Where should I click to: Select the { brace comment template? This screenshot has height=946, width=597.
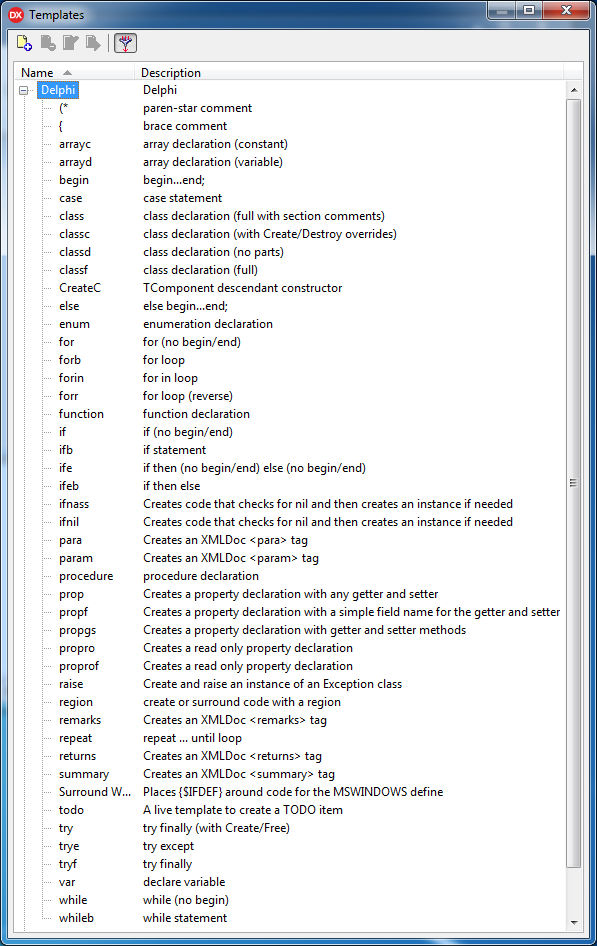60,126
